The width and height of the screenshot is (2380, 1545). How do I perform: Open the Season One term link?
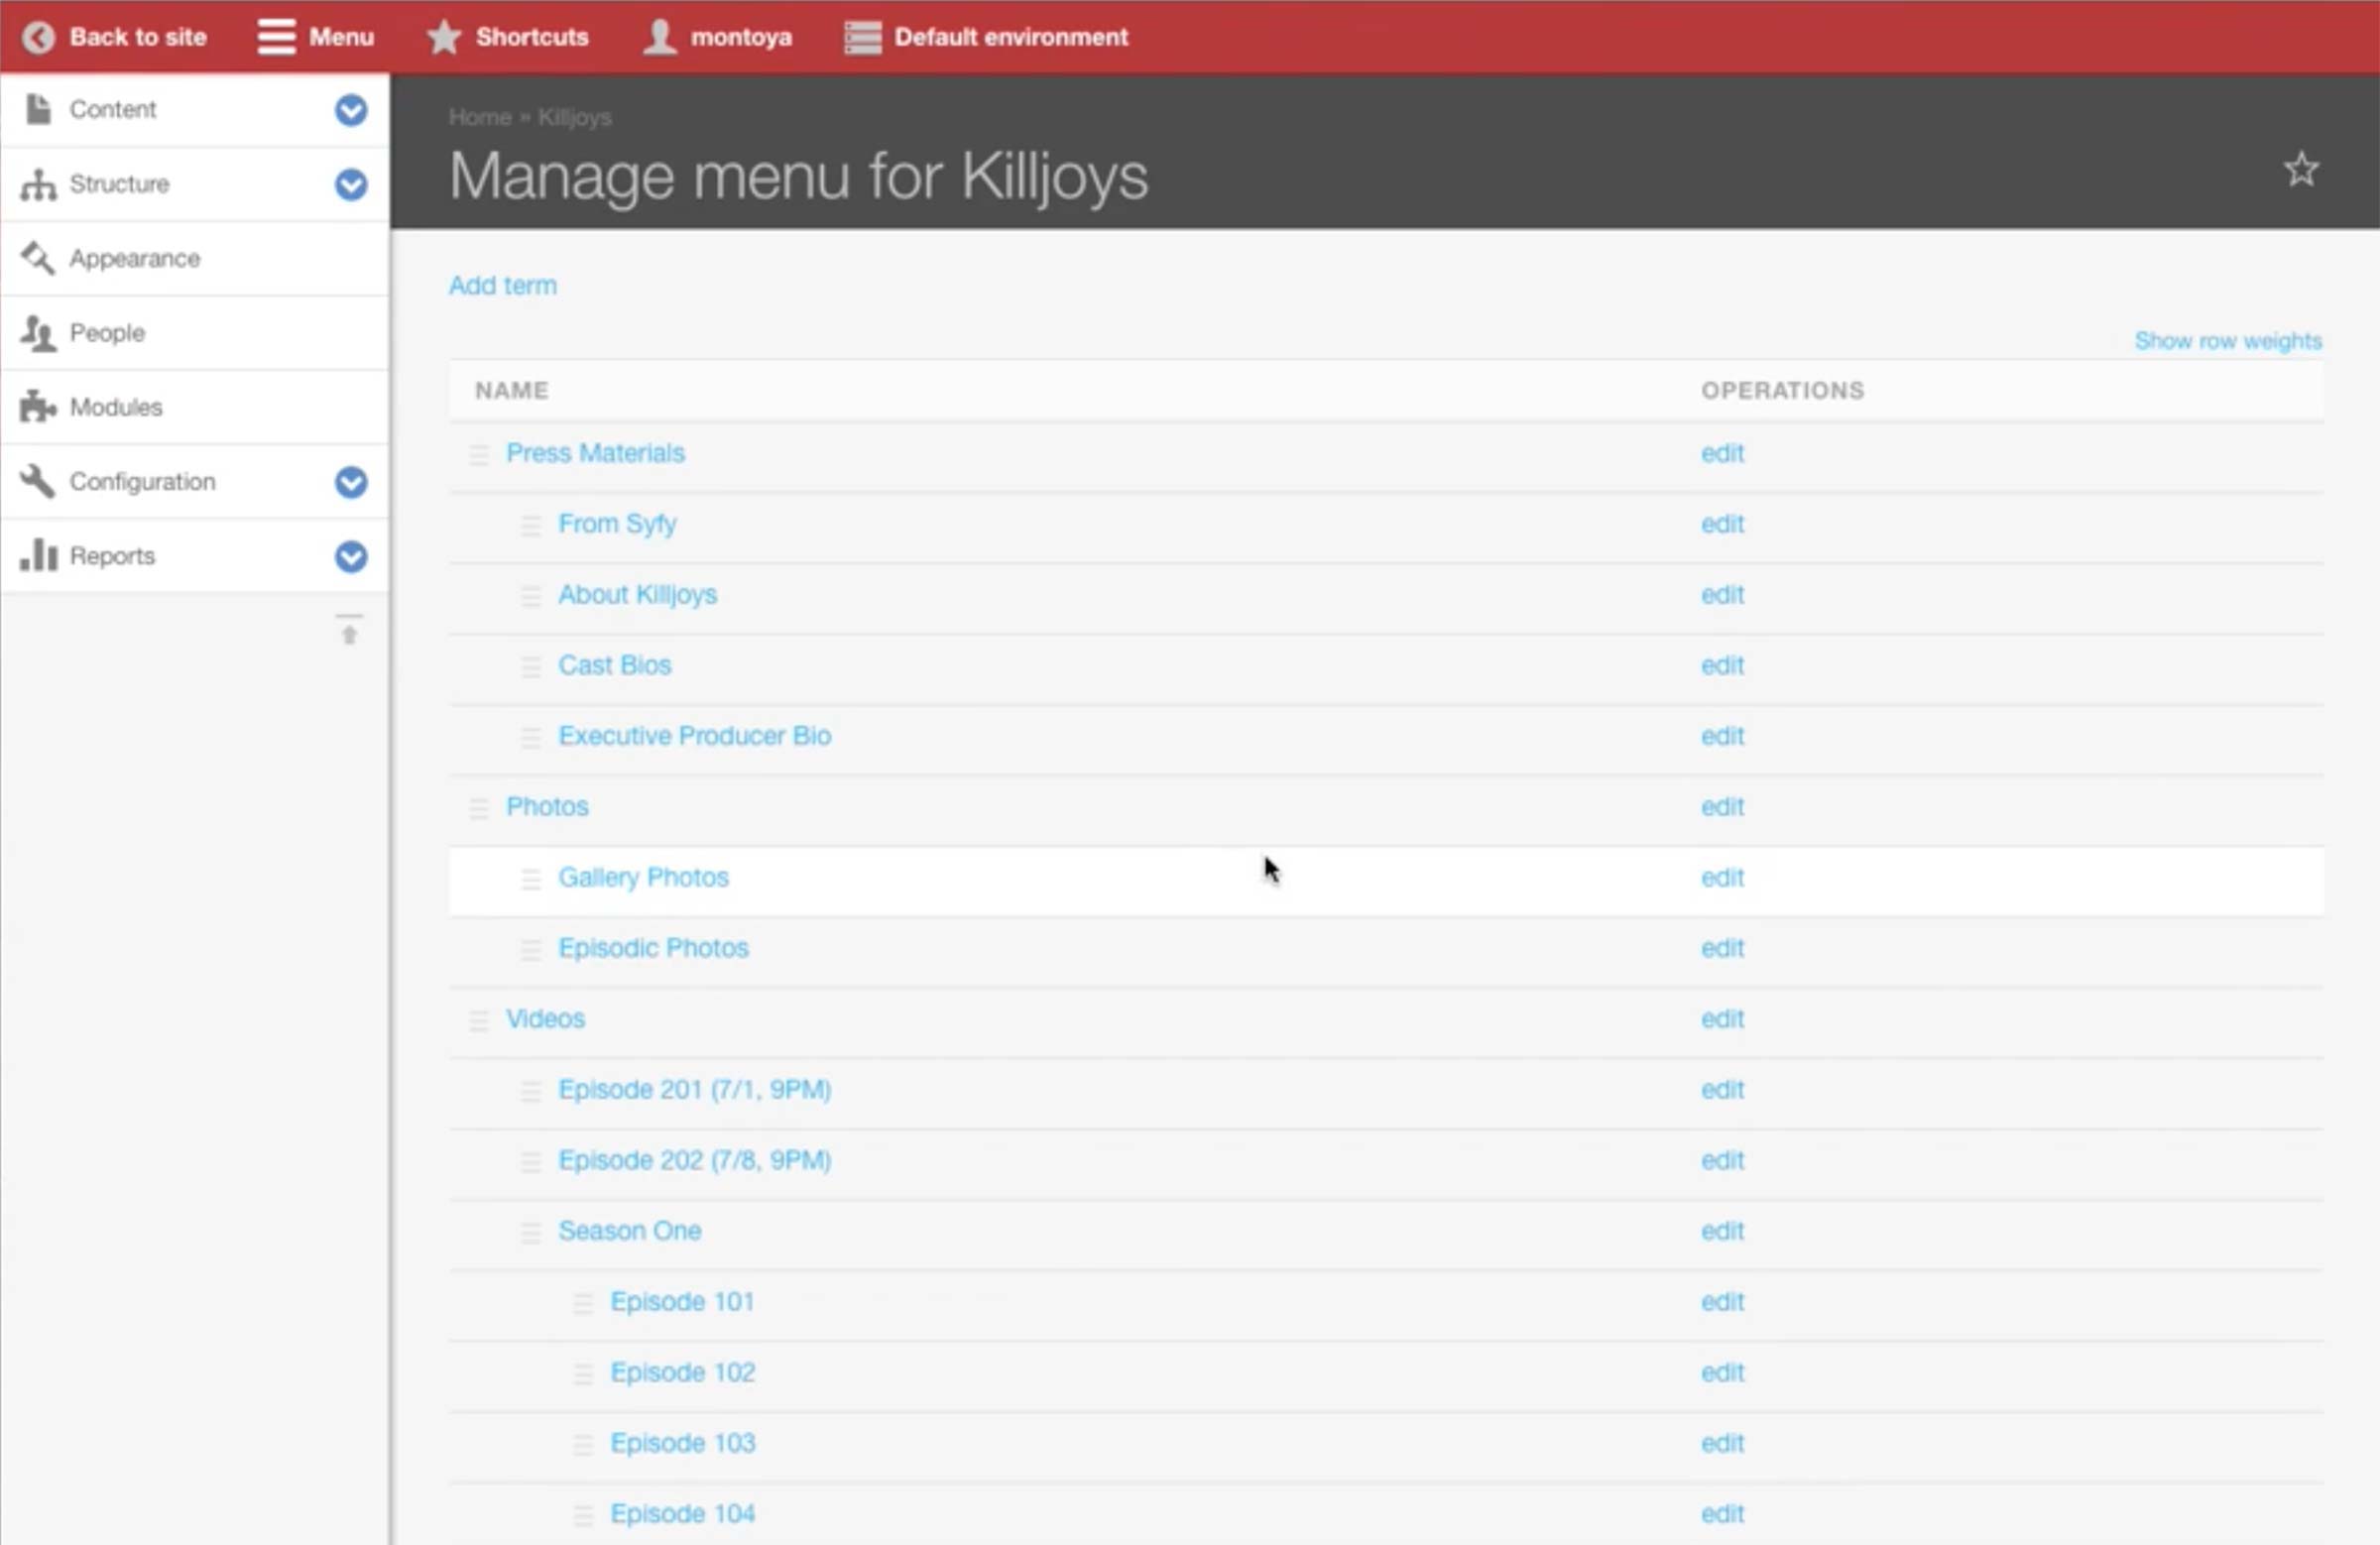pyautogui.click(x=629, y=1231)
